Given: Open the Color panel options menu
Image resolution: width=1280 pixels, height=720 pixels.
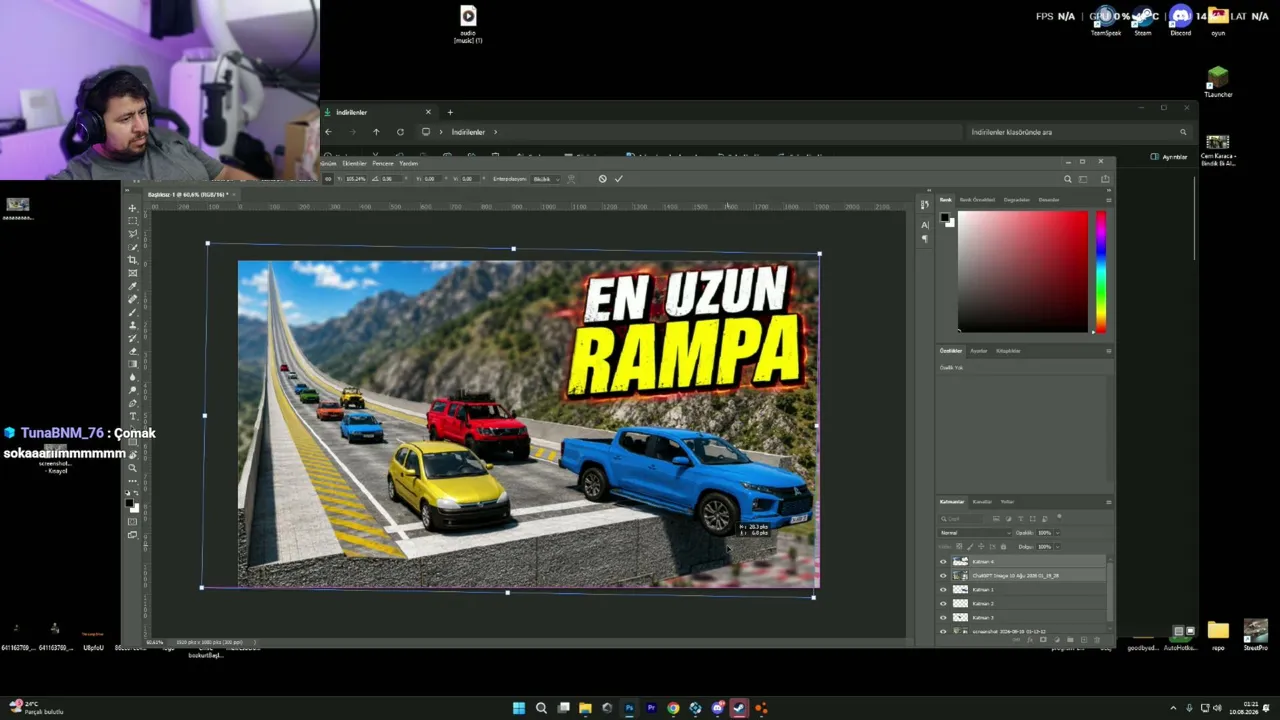Looking at the screenshot, I should pos(1108,200).
